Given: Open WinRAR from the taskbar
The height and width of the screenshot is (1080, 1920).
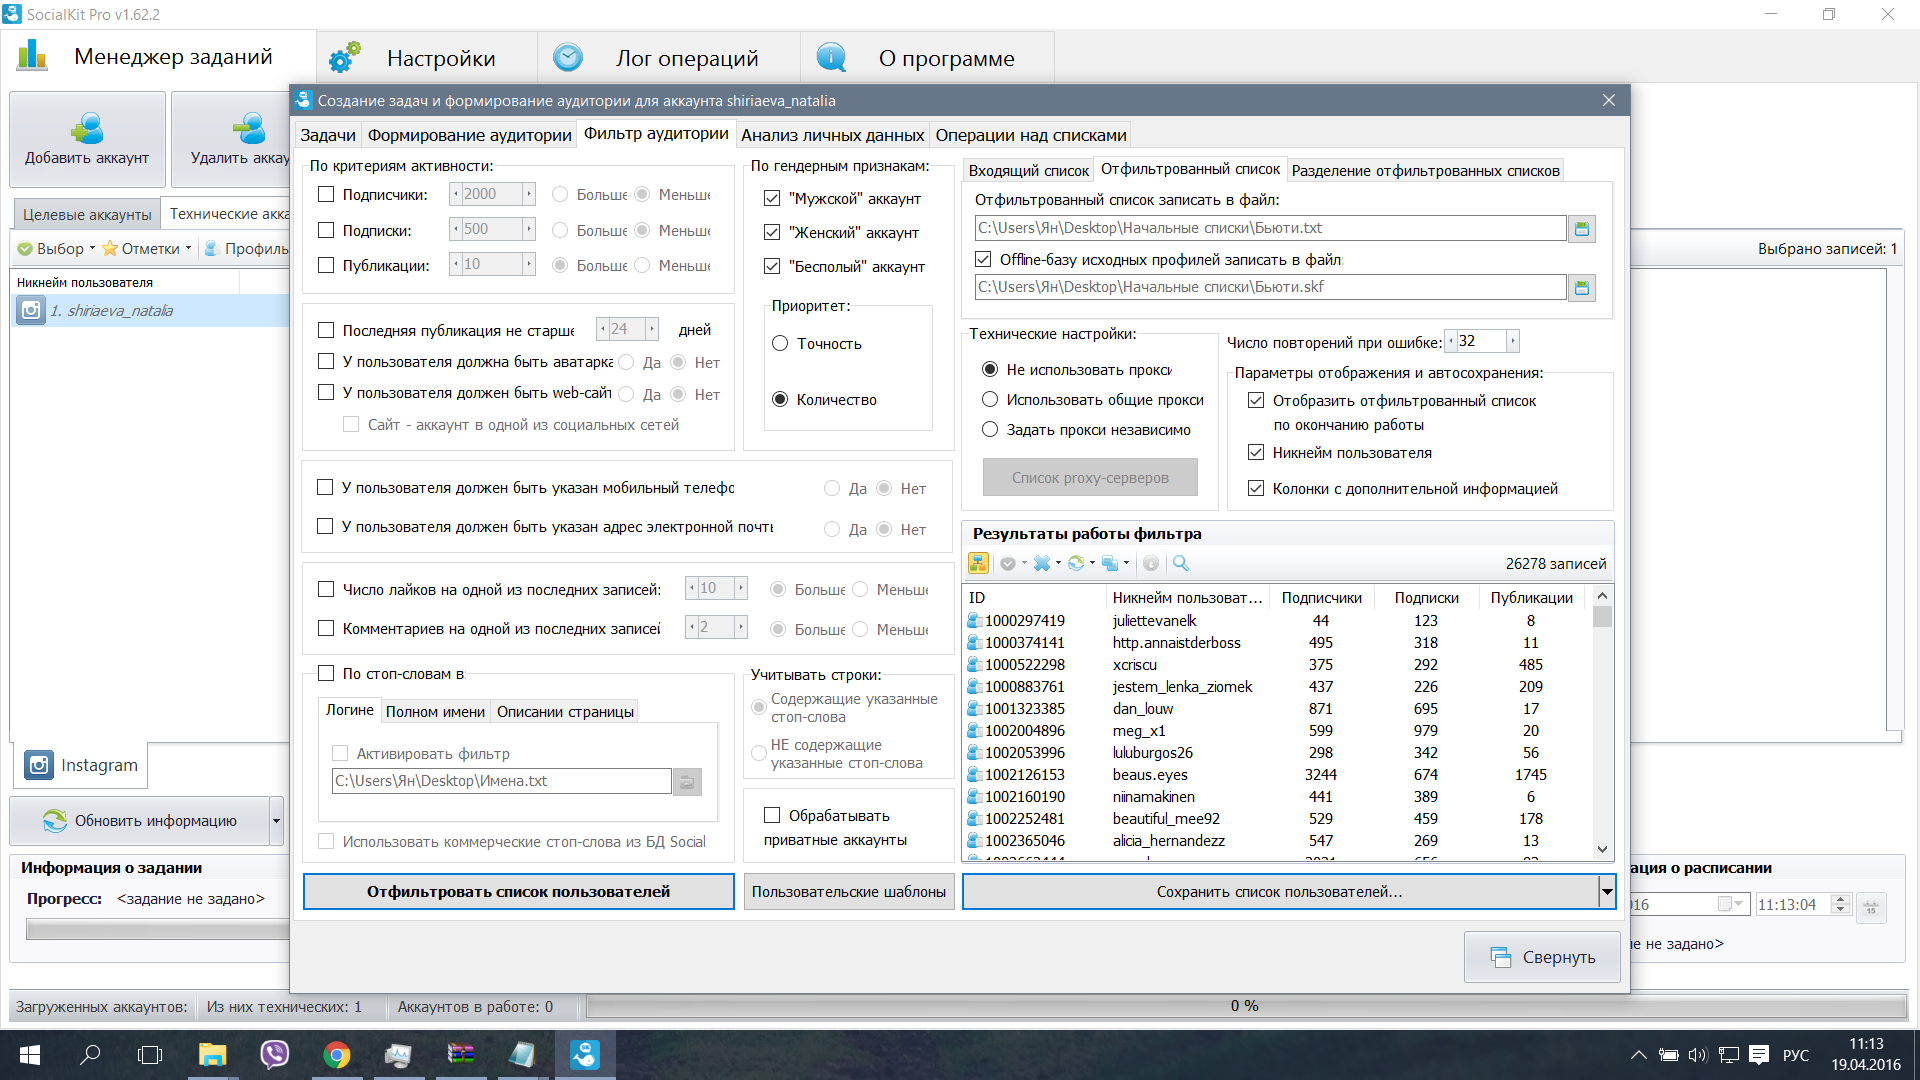Looking at the screenshot, I should point(460,1055).
